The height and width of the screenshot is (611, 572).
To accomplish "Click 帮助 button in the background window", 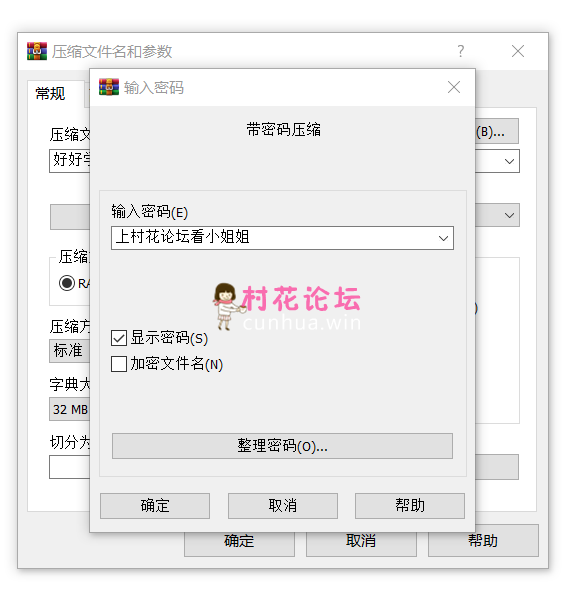I will [x=483, y=541].
